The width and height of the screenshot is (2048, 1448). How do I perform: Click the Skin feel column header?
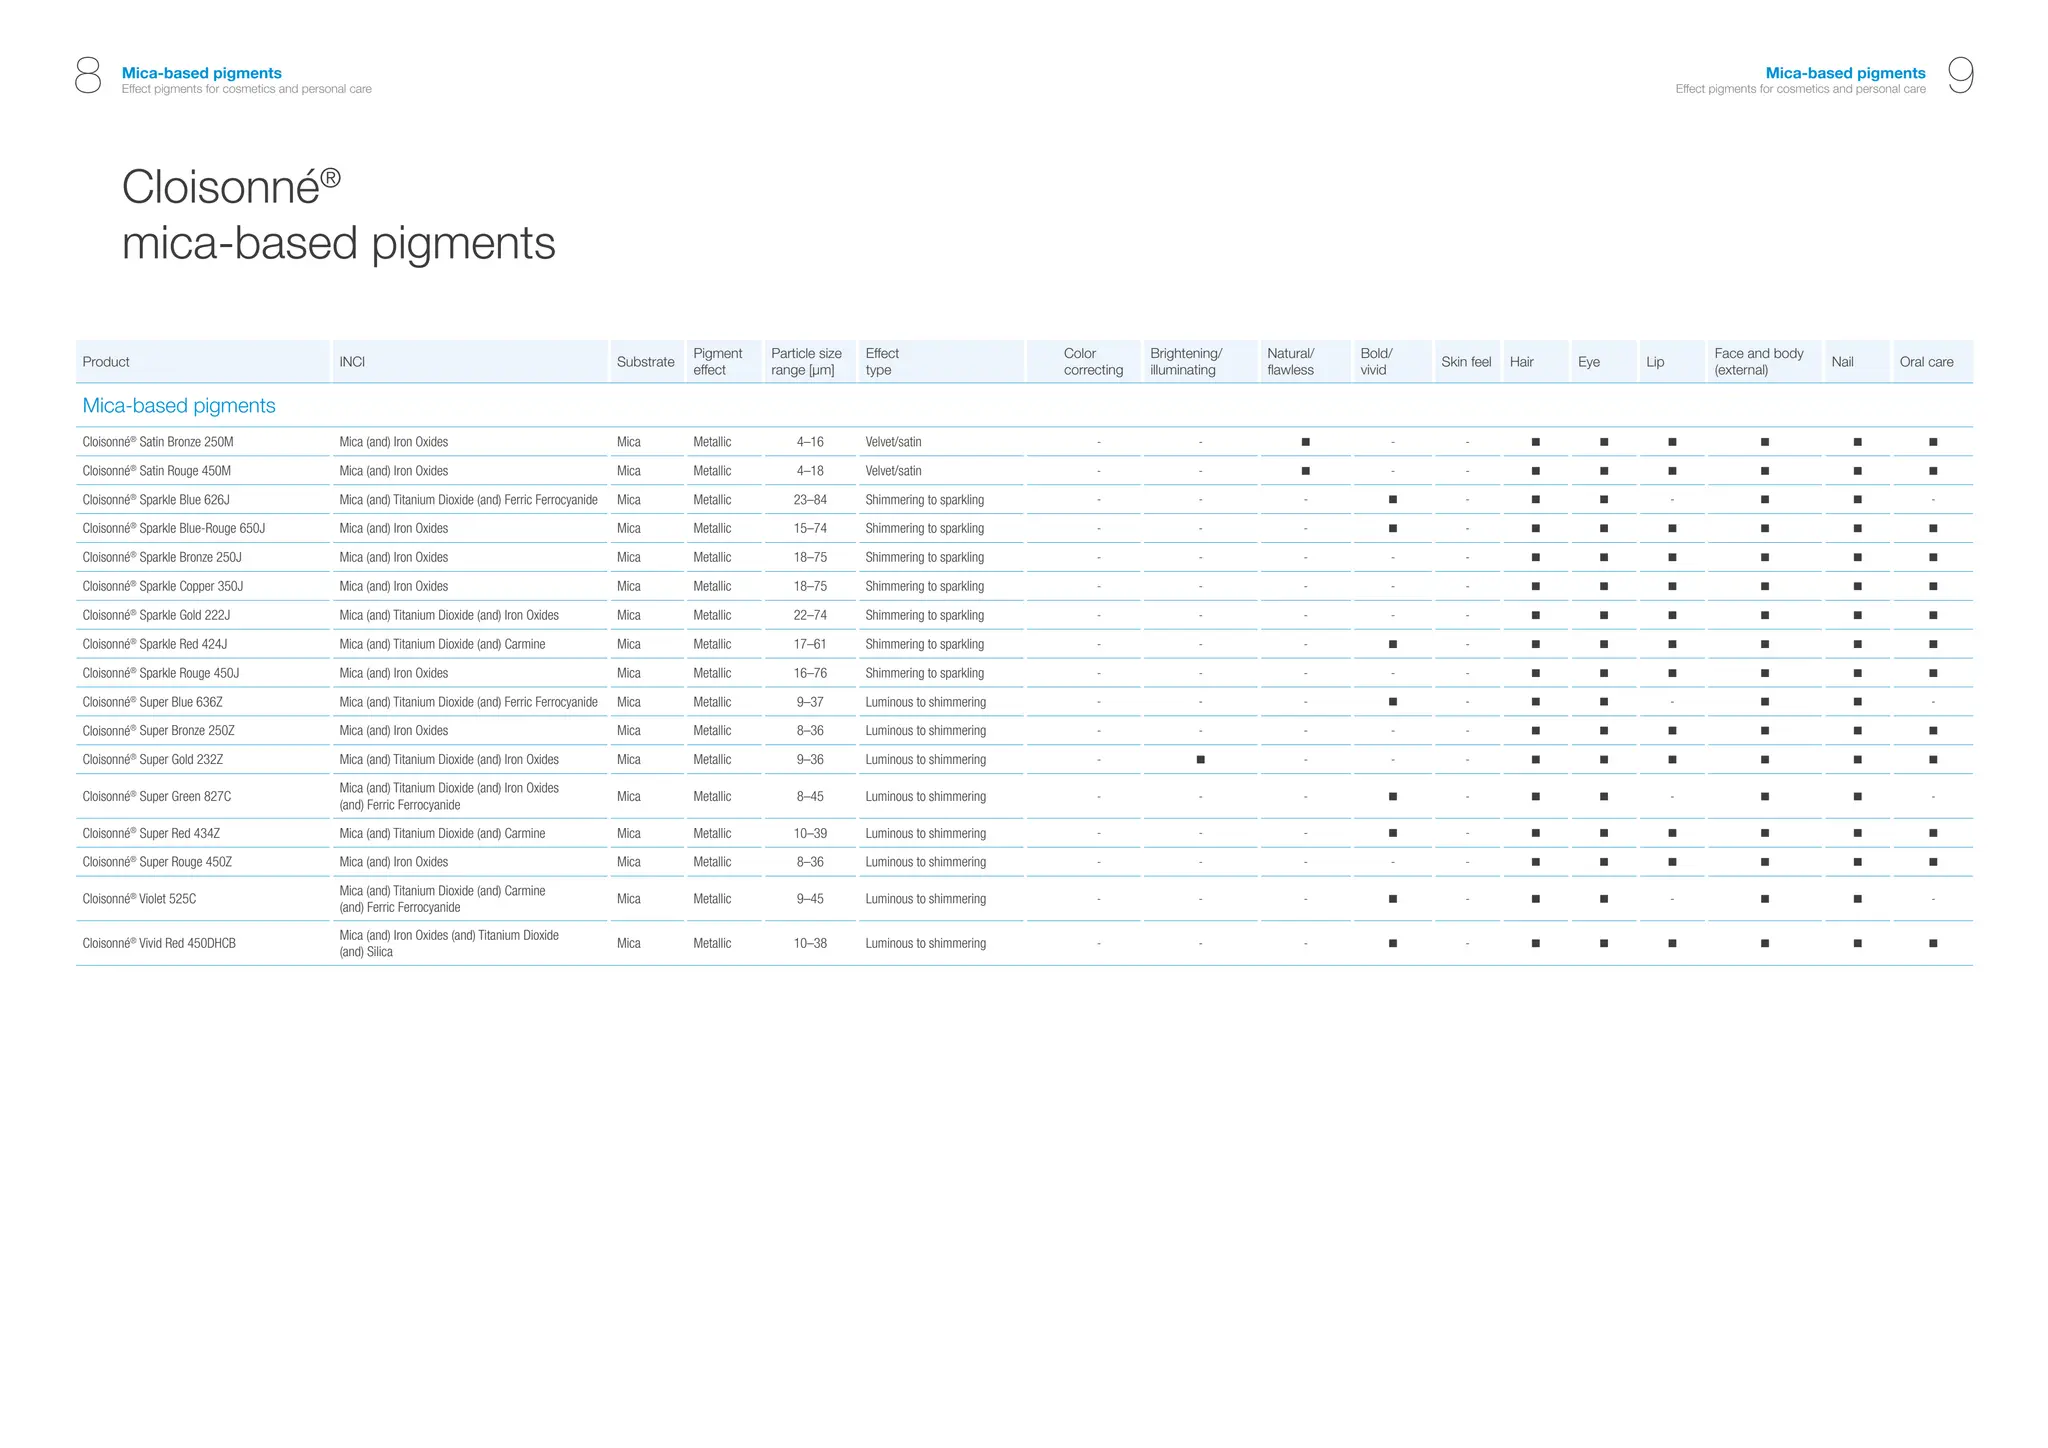point(1466,362)
